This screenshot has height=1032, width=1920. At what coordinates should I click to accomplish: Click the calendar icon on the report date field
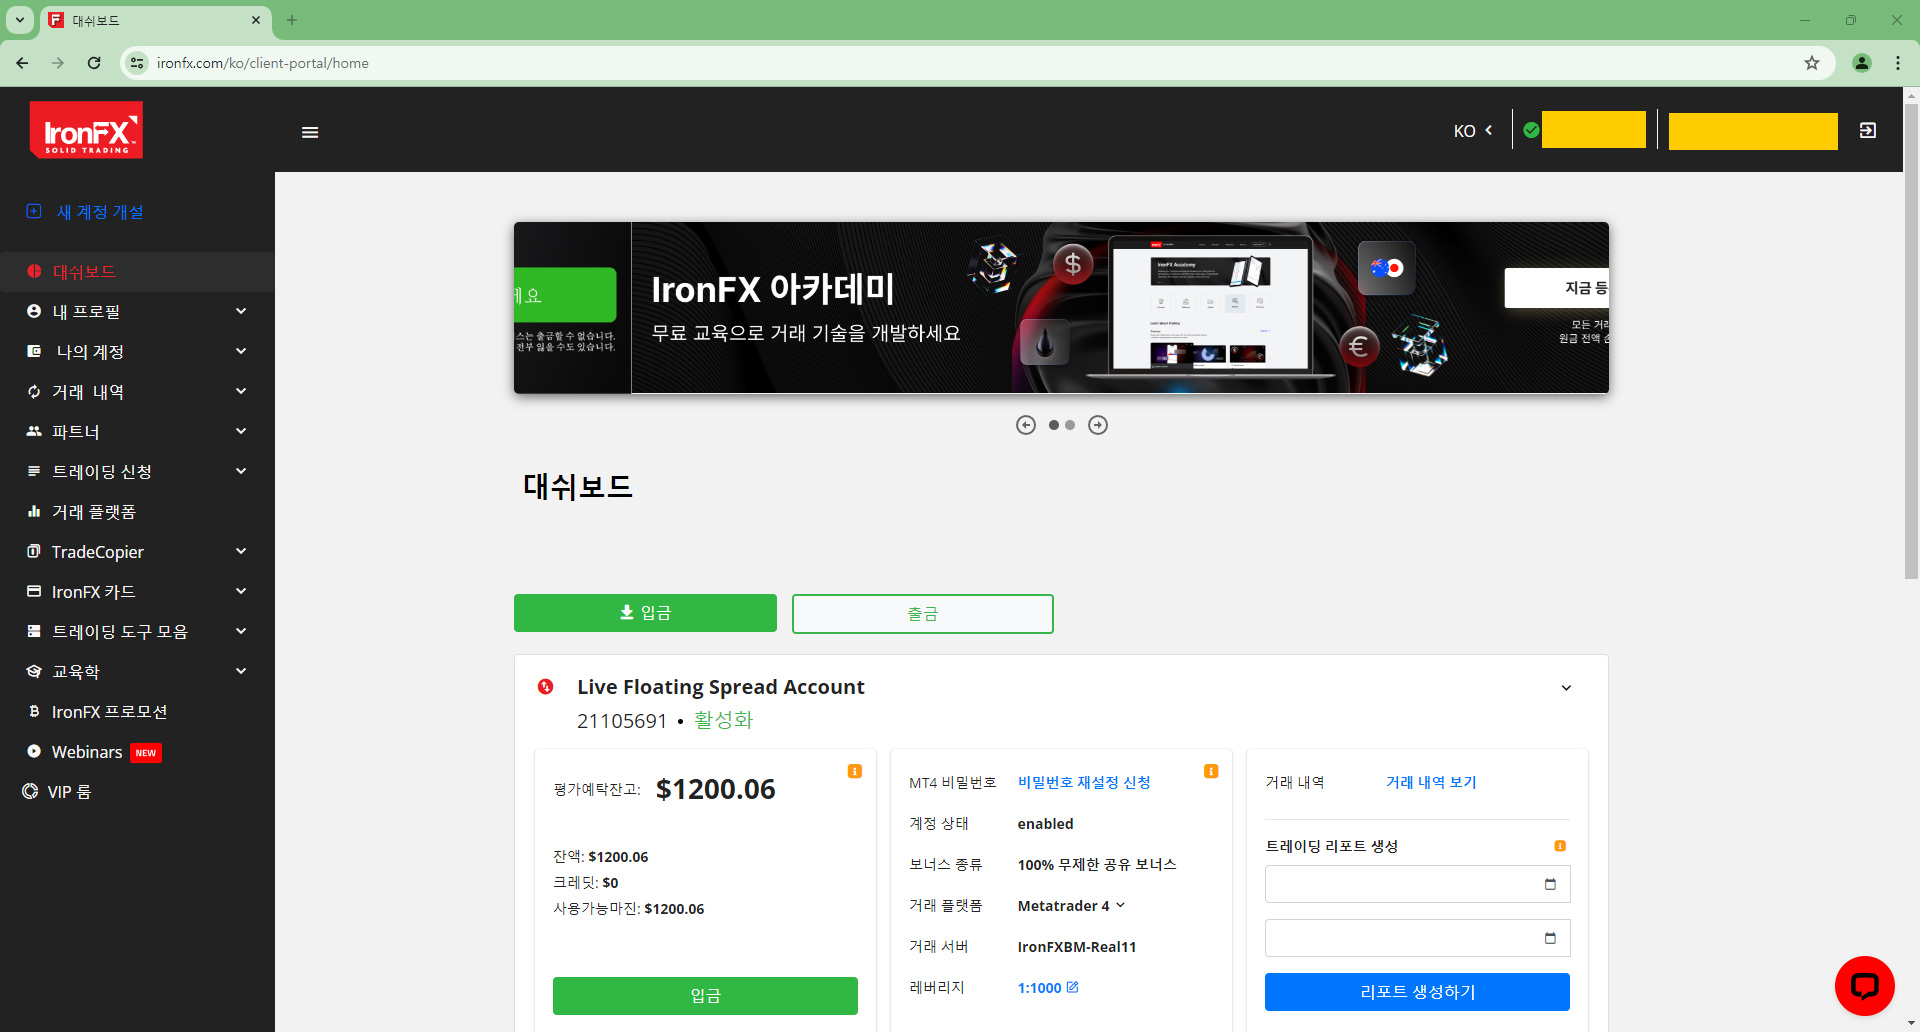[1551, 883]
